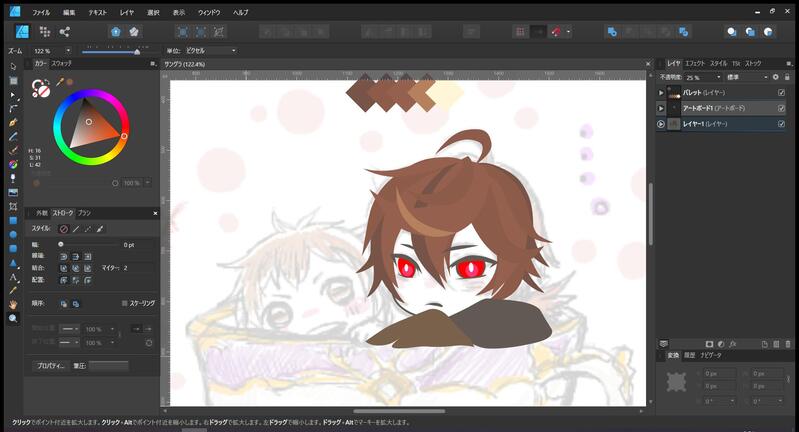Select the Rectangle shape tool
The height and width of the screenshot is (432, 799).
point(13,221)
